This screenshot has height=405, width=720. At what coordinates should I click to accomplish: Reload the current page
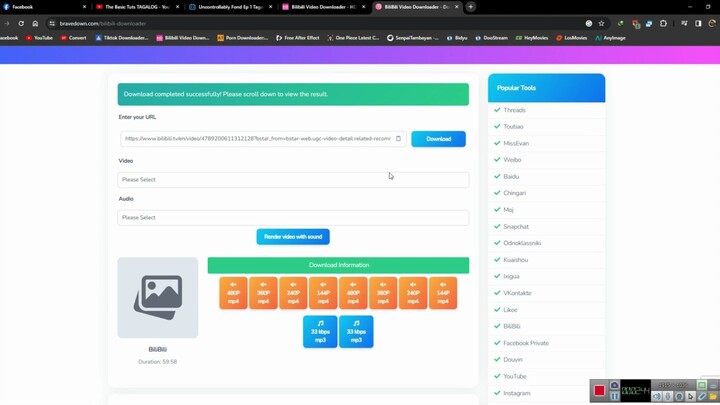21,23
